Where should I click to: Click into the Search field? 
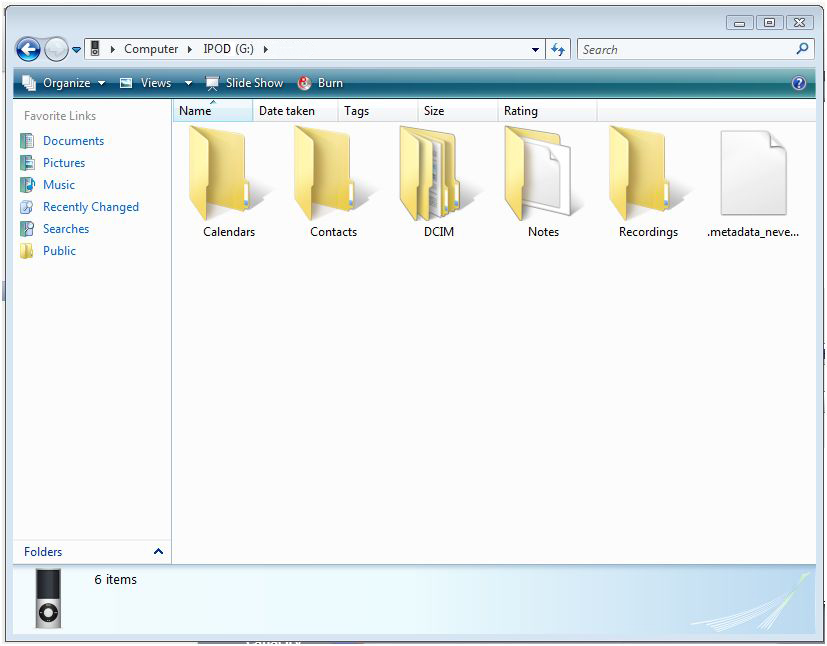pyautogui.click(x=685, y=49)
